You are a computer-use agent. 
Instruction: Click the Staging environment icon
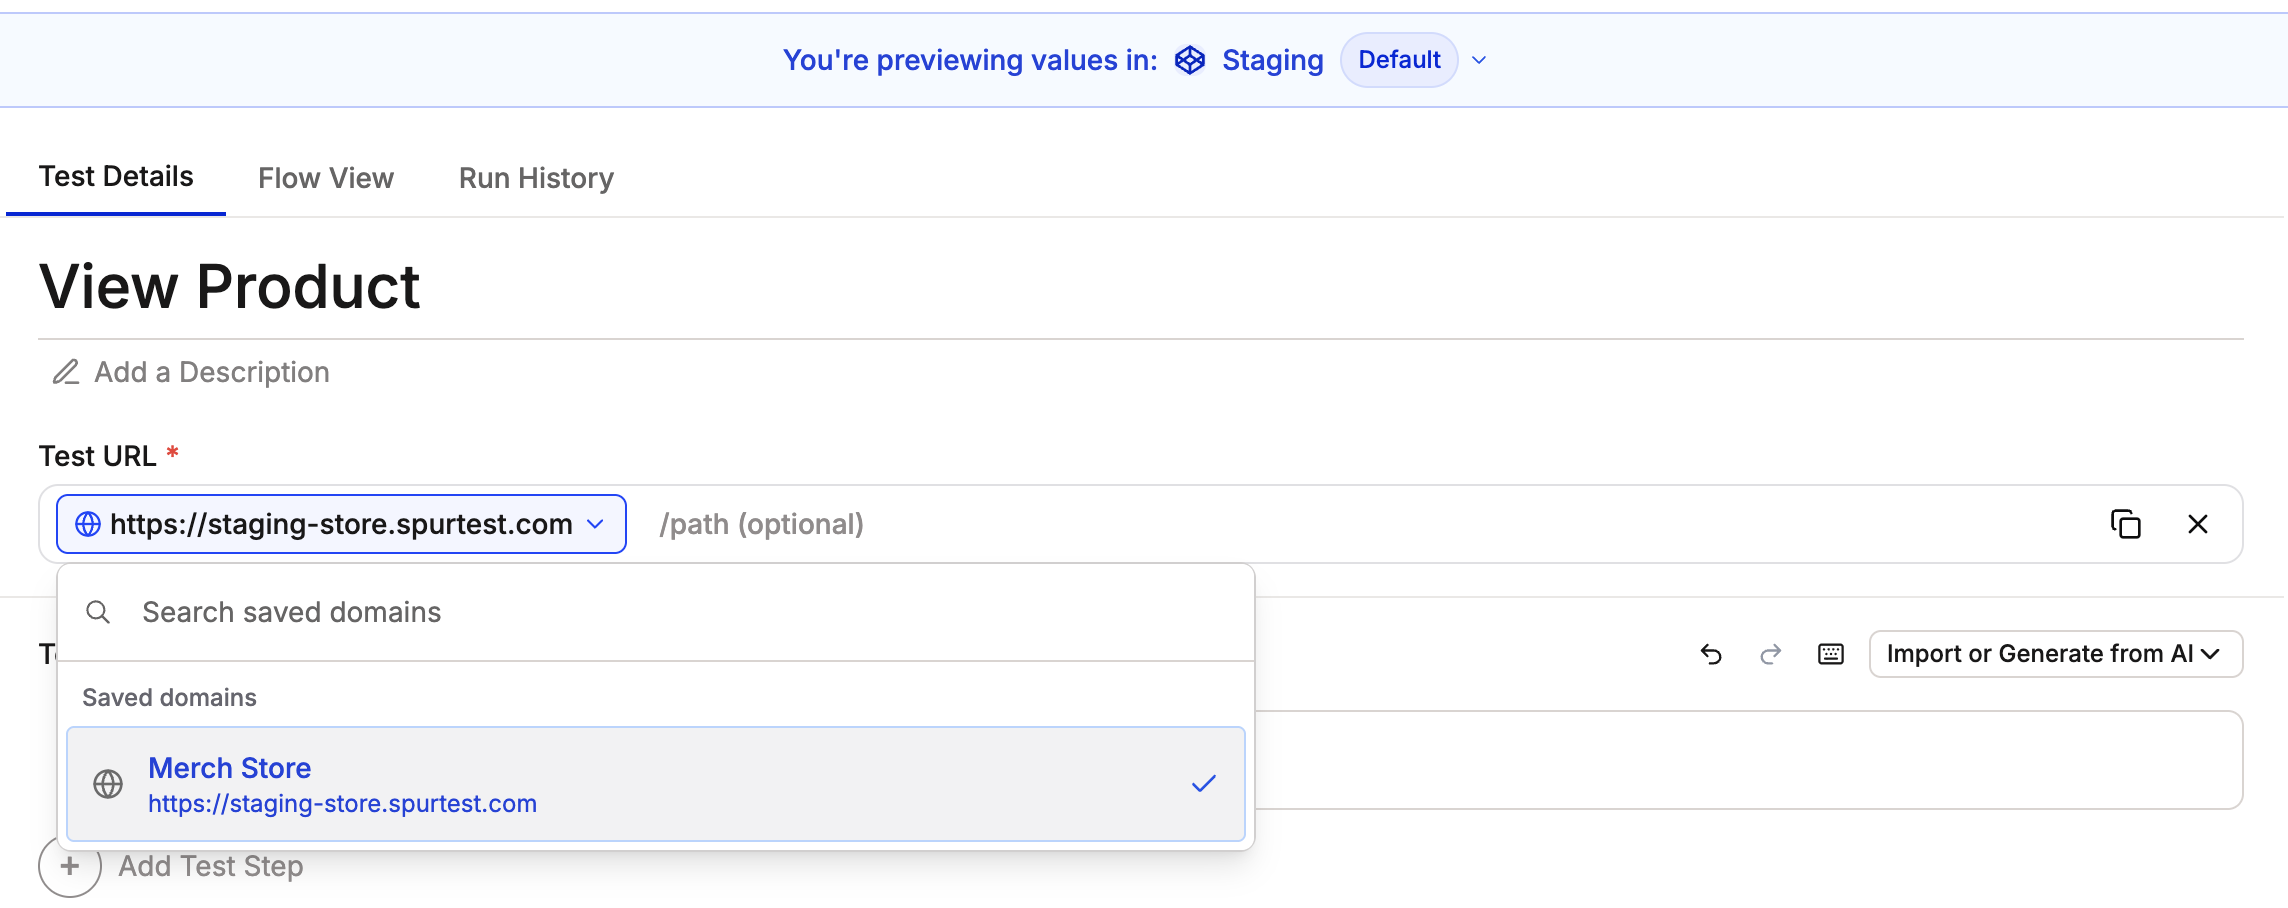click(x=1189, y=60)
